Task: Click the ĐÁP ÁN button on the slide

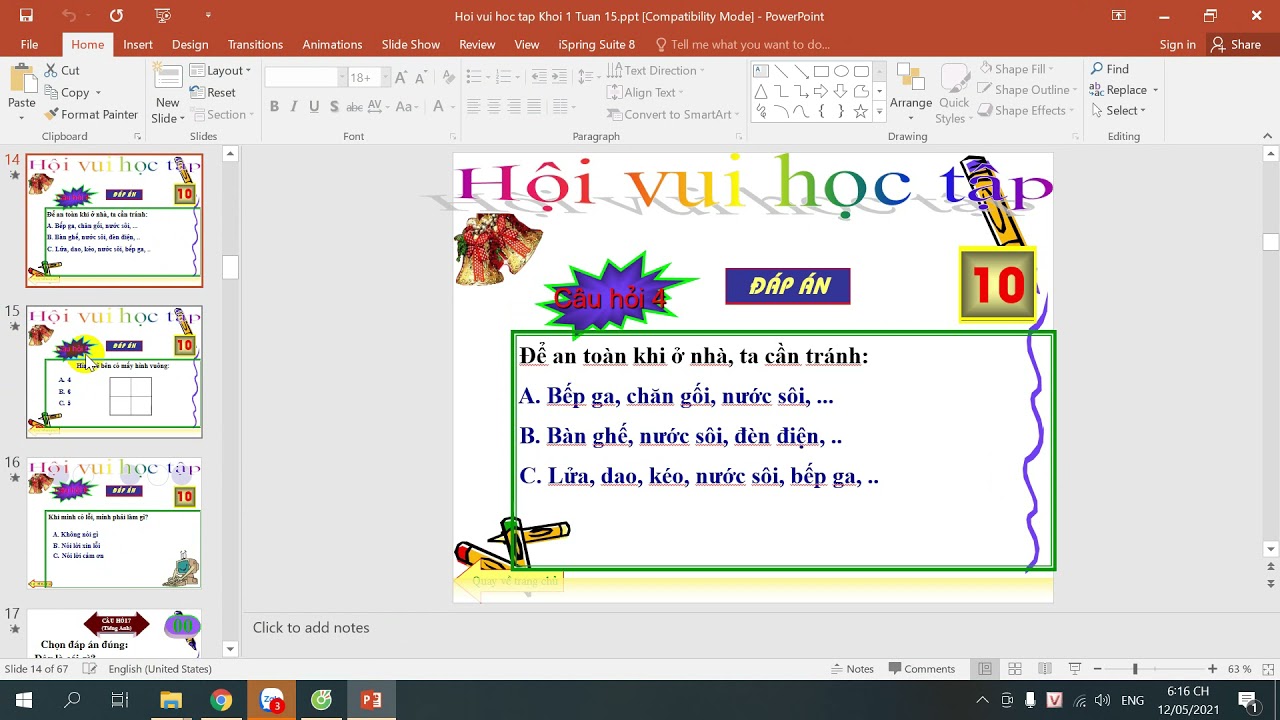Action: (x=788, y=286)
